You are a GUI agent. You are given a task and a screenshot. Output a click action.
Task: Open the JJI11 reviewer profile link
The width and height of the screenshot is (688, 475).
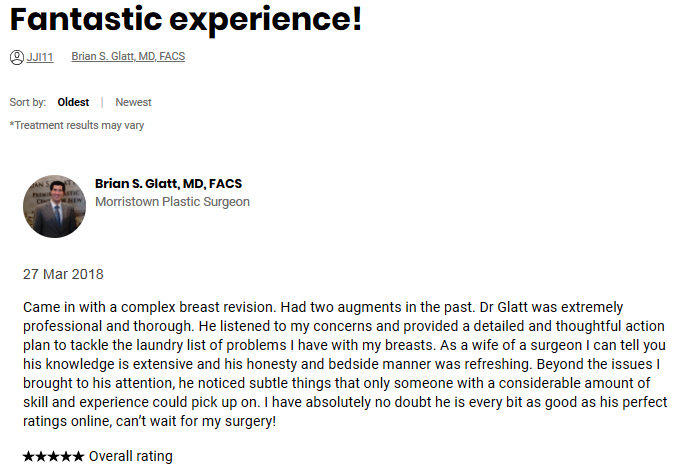point(40,57)
